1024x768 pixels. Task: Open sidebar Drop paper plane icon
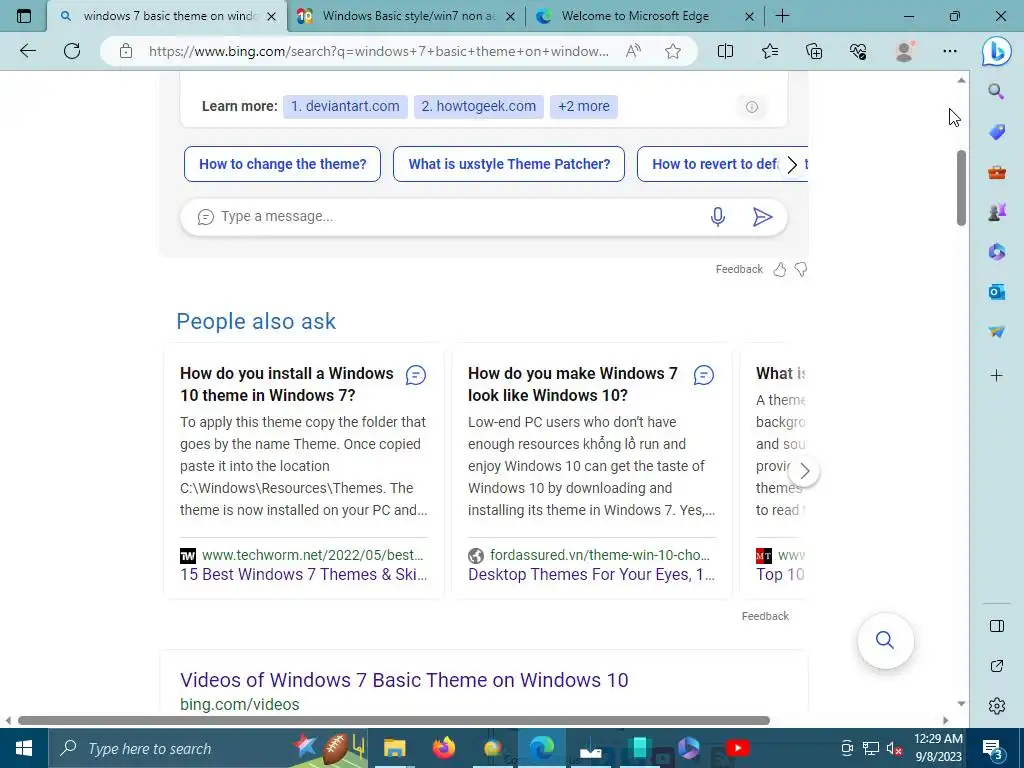point(997,332)
